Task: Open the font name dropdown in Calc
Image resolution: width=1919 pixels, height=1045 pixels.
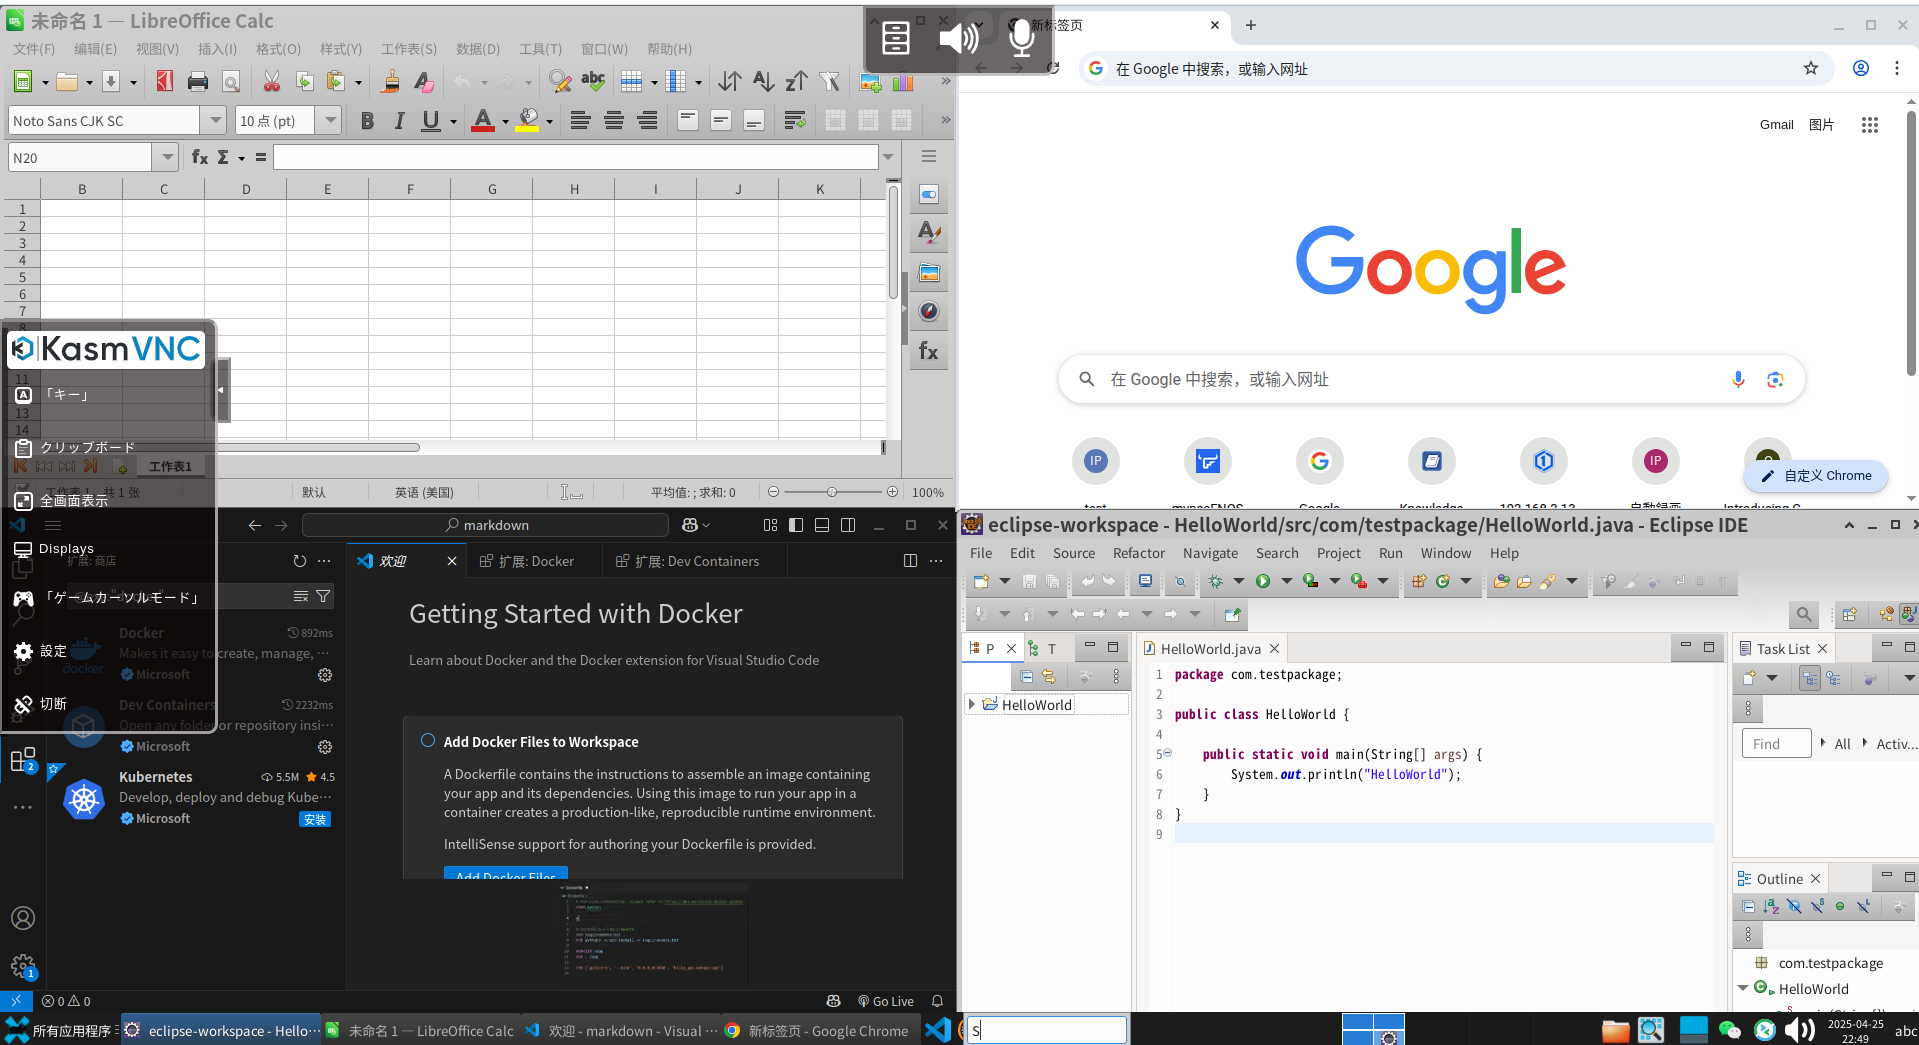Action: coord(214,121)
